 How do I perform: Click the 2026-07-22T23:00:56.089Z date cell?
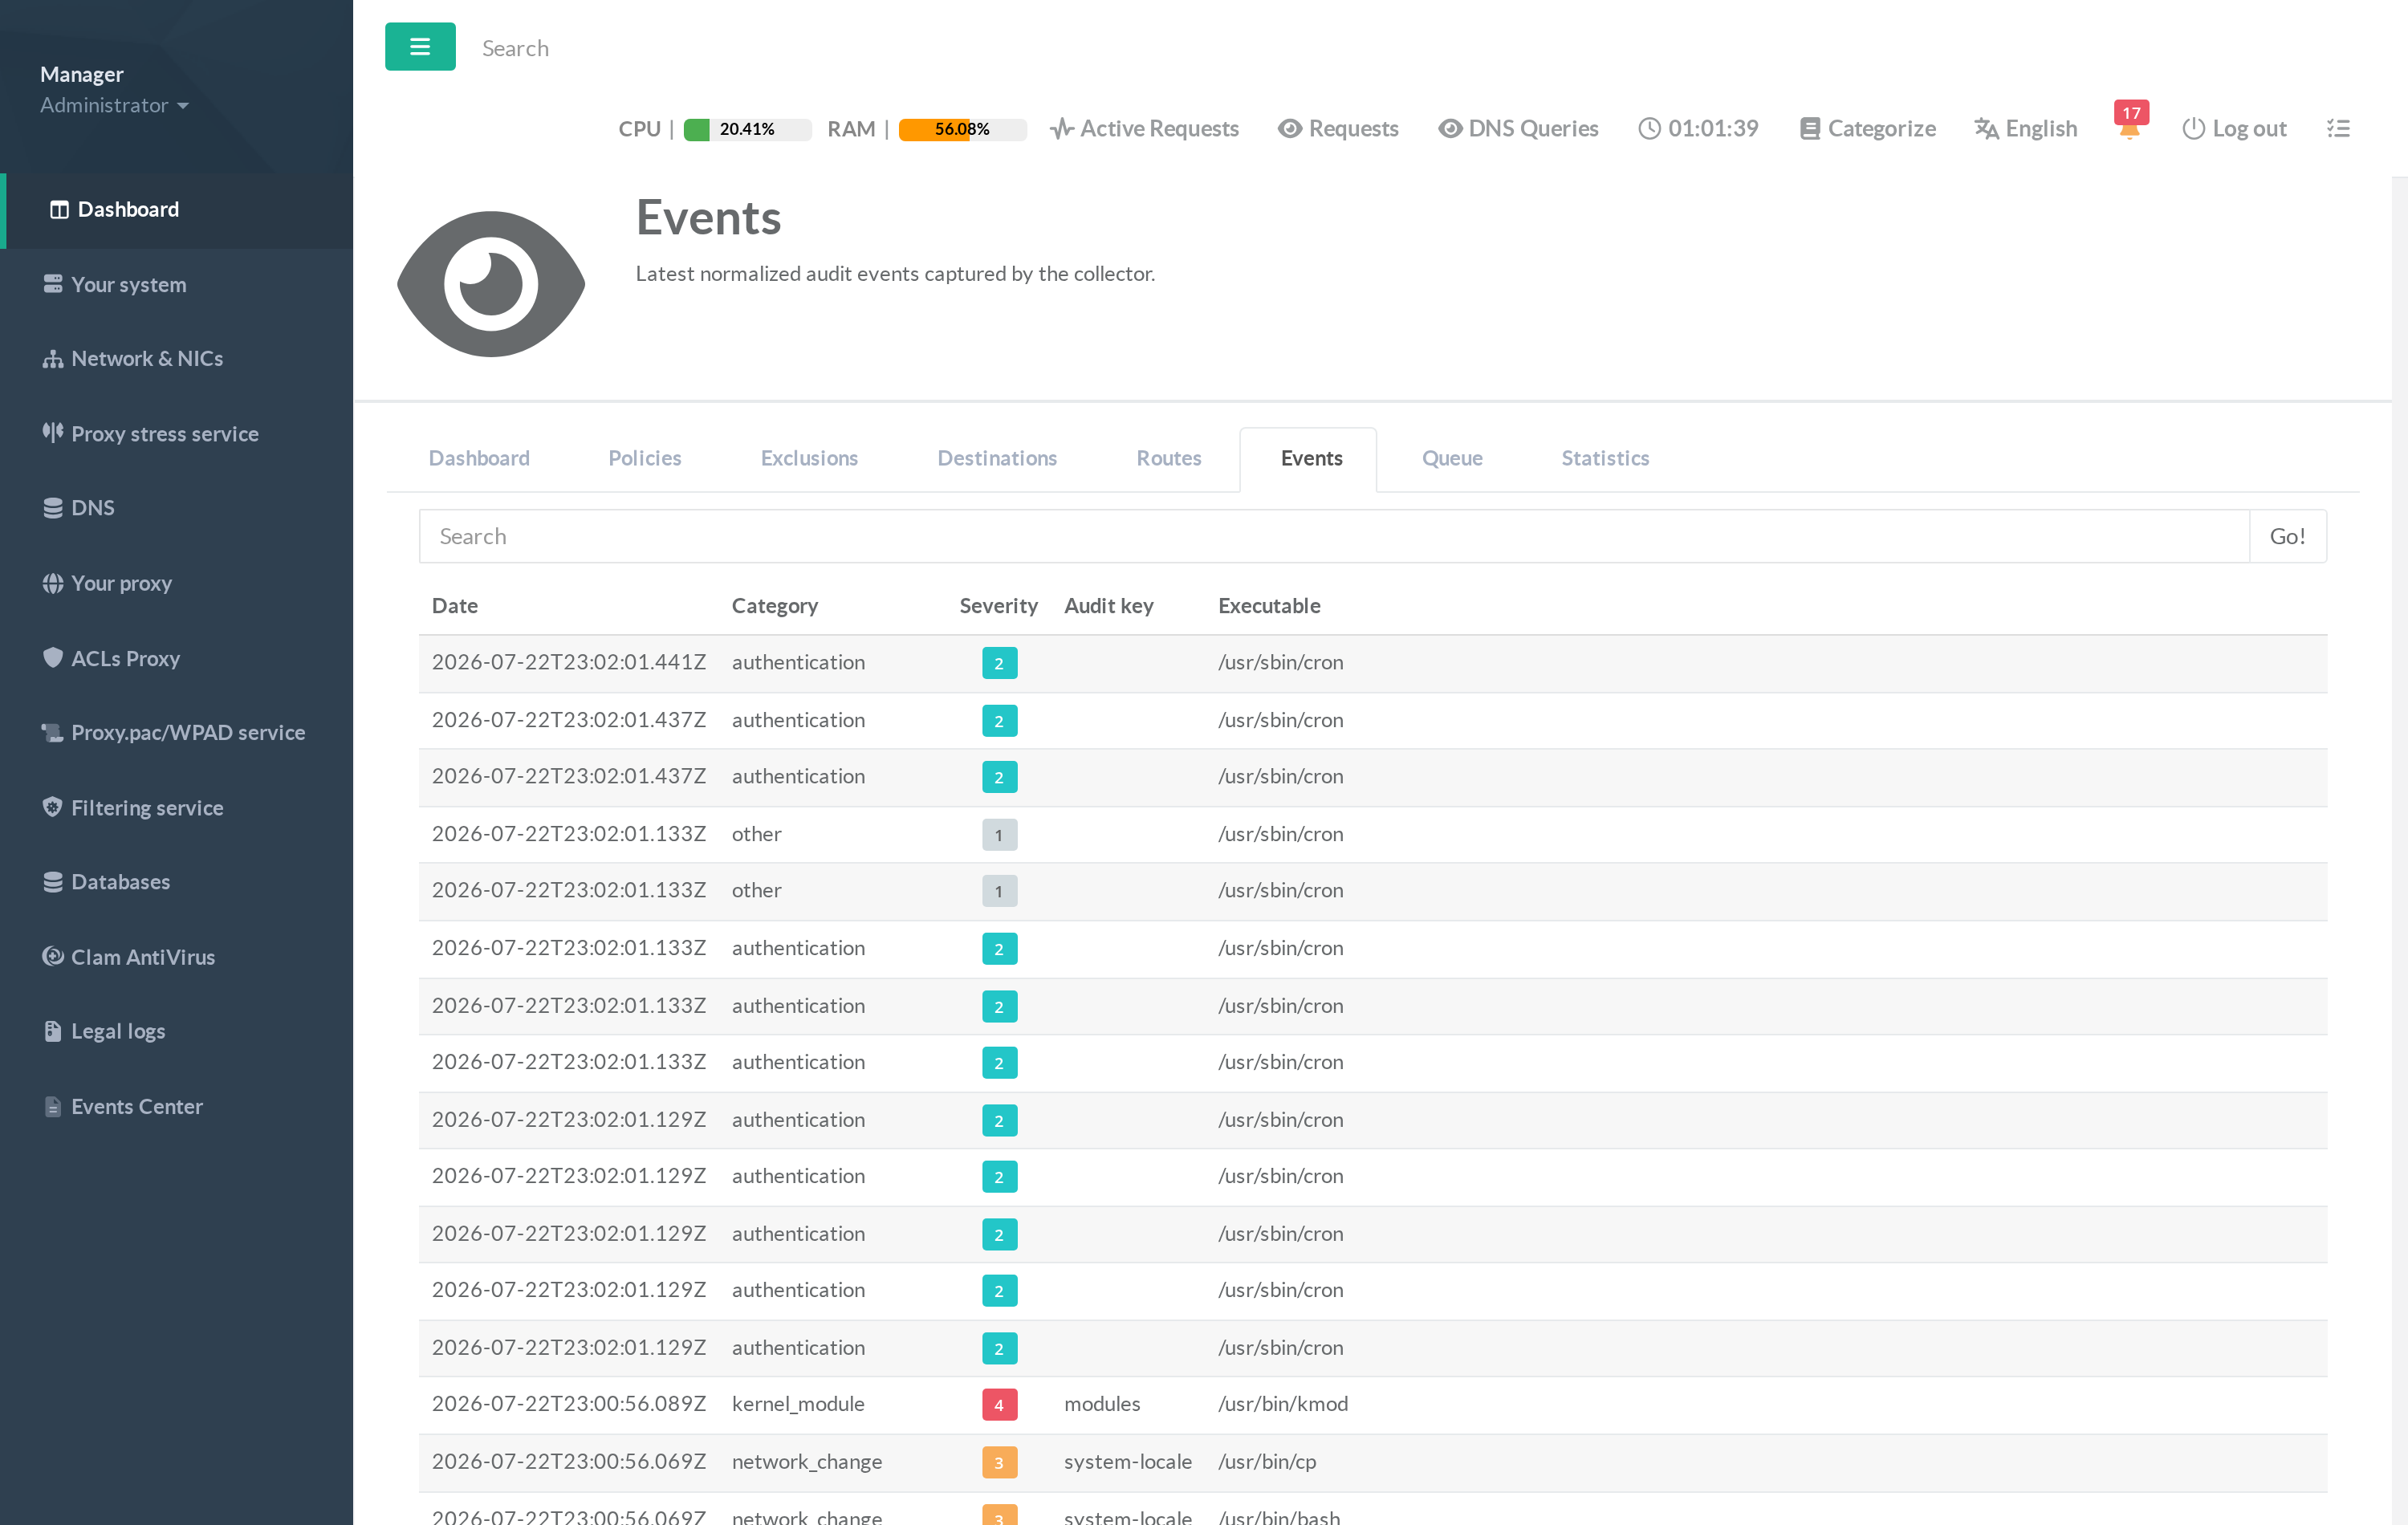click(x=569, y=1405)
